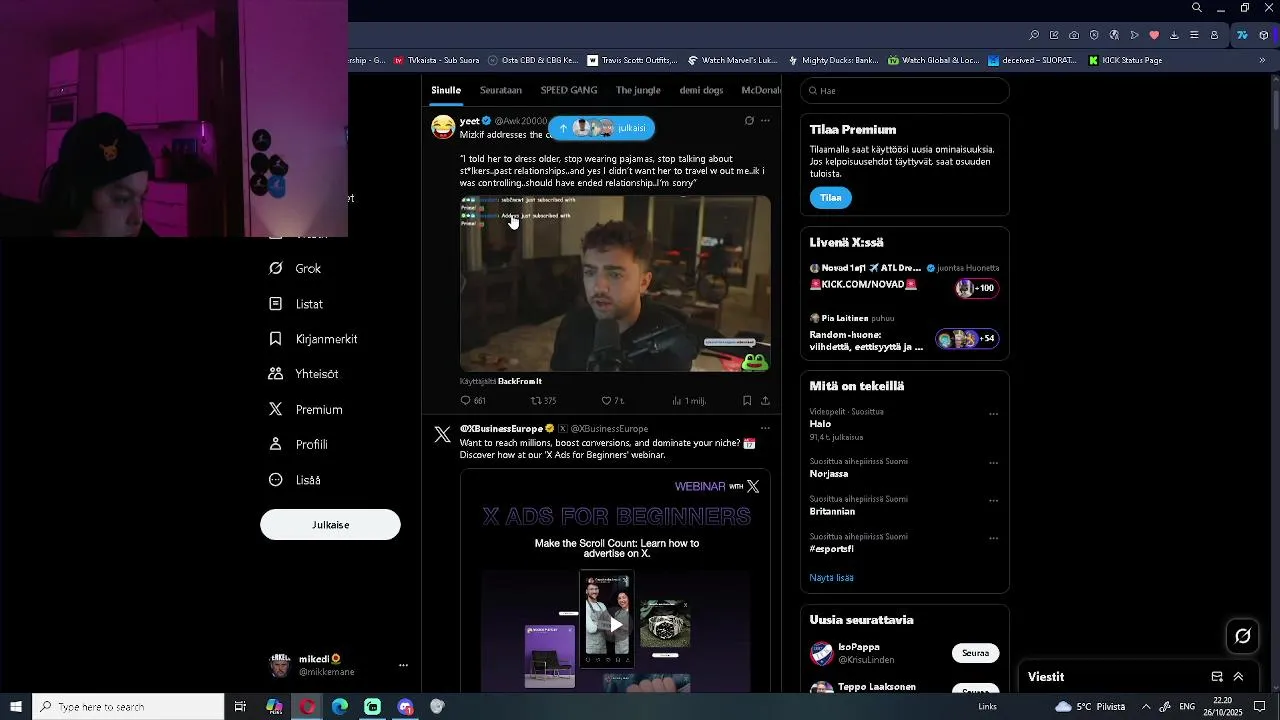Viewport: 1280px width, 720px height.
Task: Repost yeet's post with 375 reposts
Action: tap(543, 401)
